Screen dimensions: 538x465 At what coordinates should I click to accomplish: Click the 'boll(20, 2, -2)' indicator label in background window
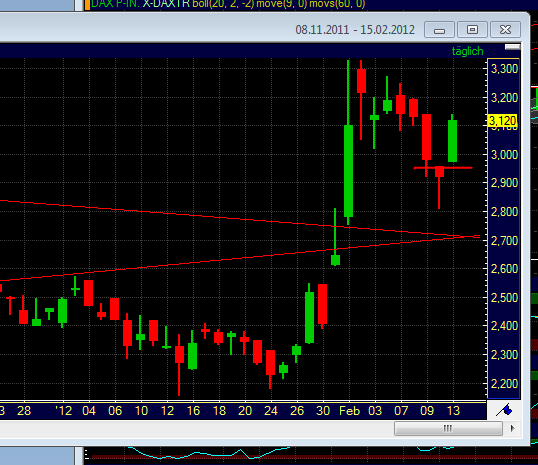(223, 4)
